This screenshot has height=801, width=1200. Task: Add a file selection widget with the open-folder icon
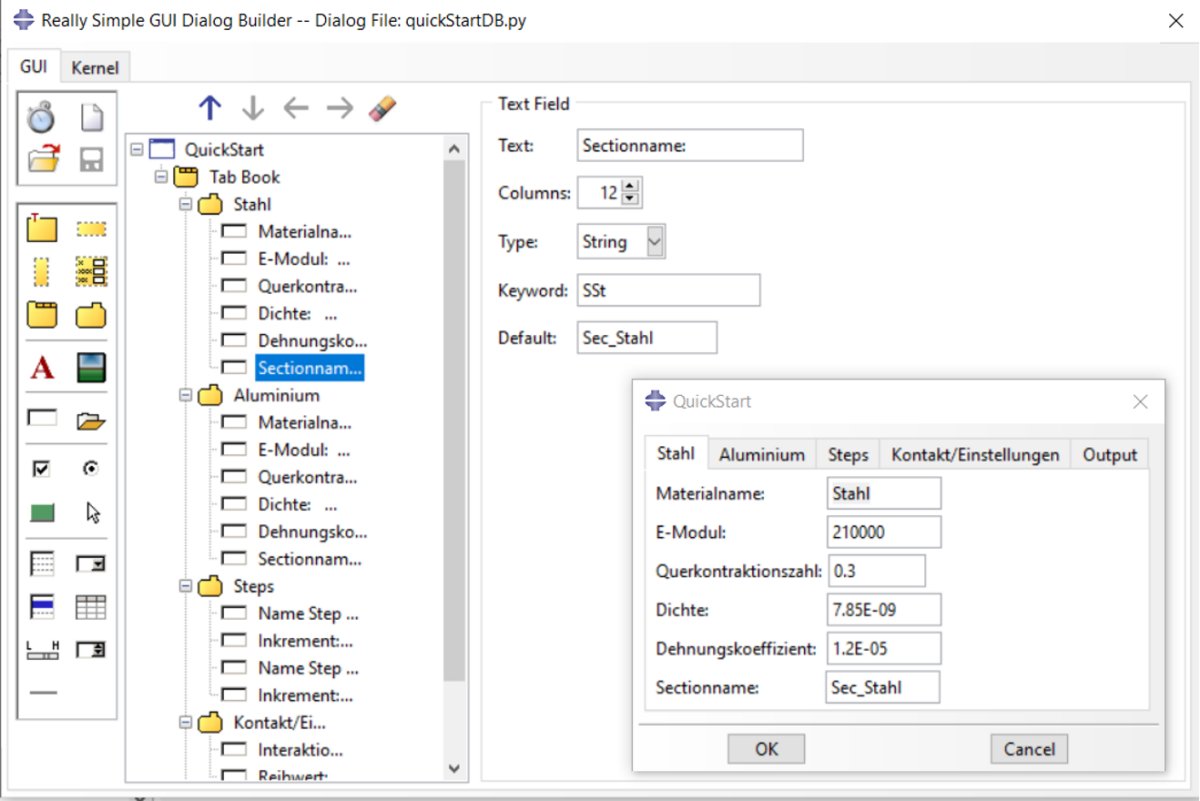click(91, 420)
